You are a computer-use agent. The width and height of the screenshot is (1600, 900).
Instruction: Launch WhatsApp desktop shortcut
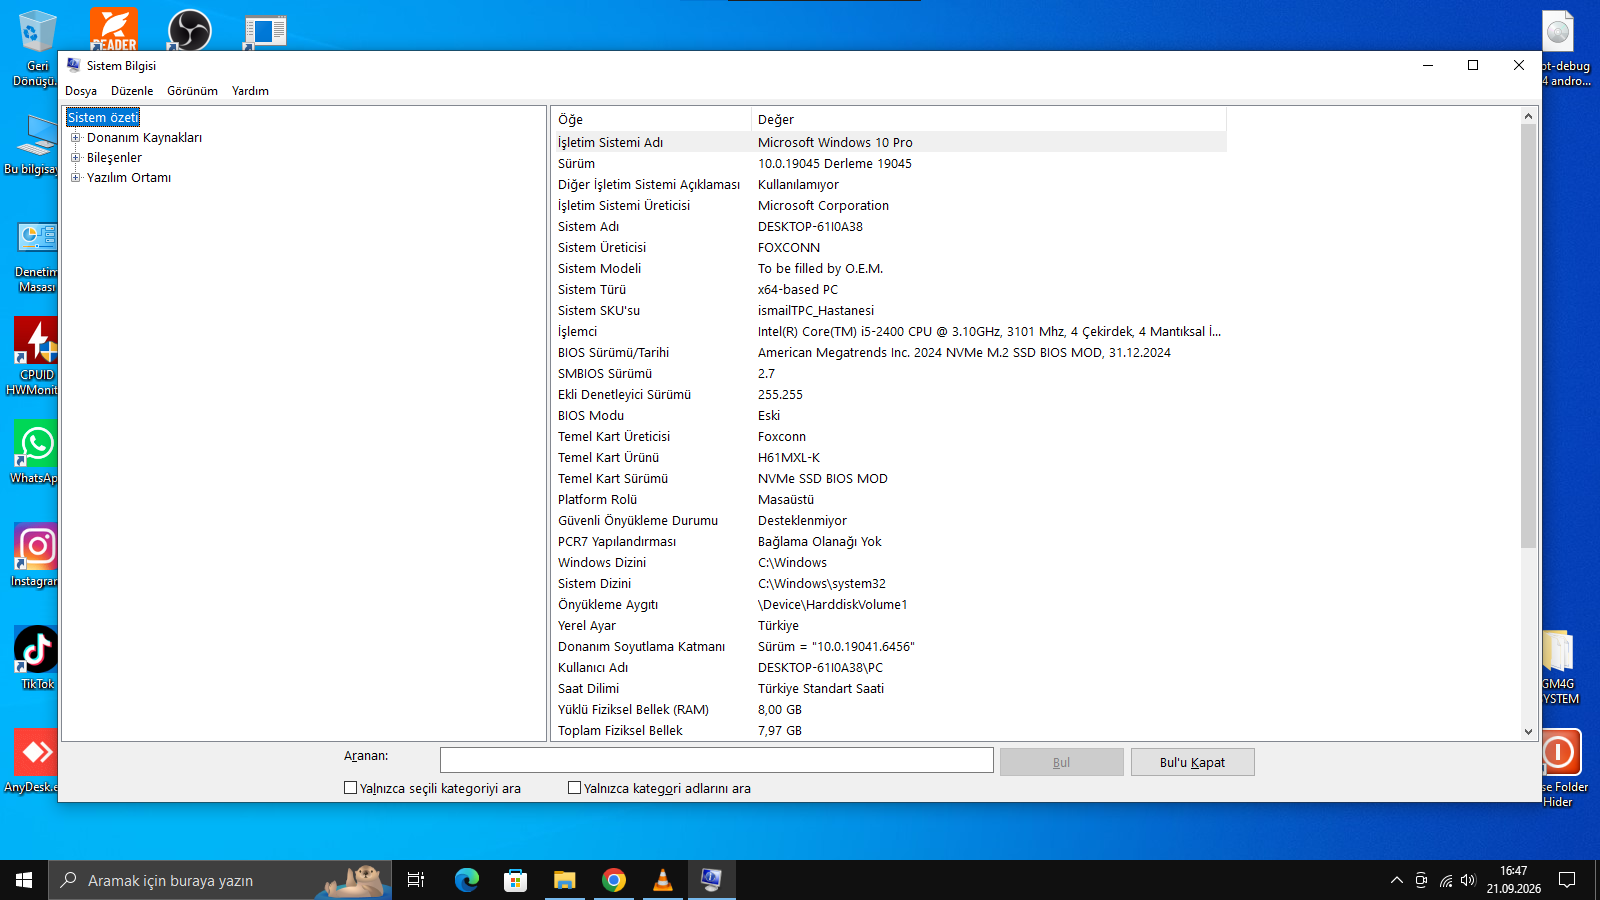[35, 452]
